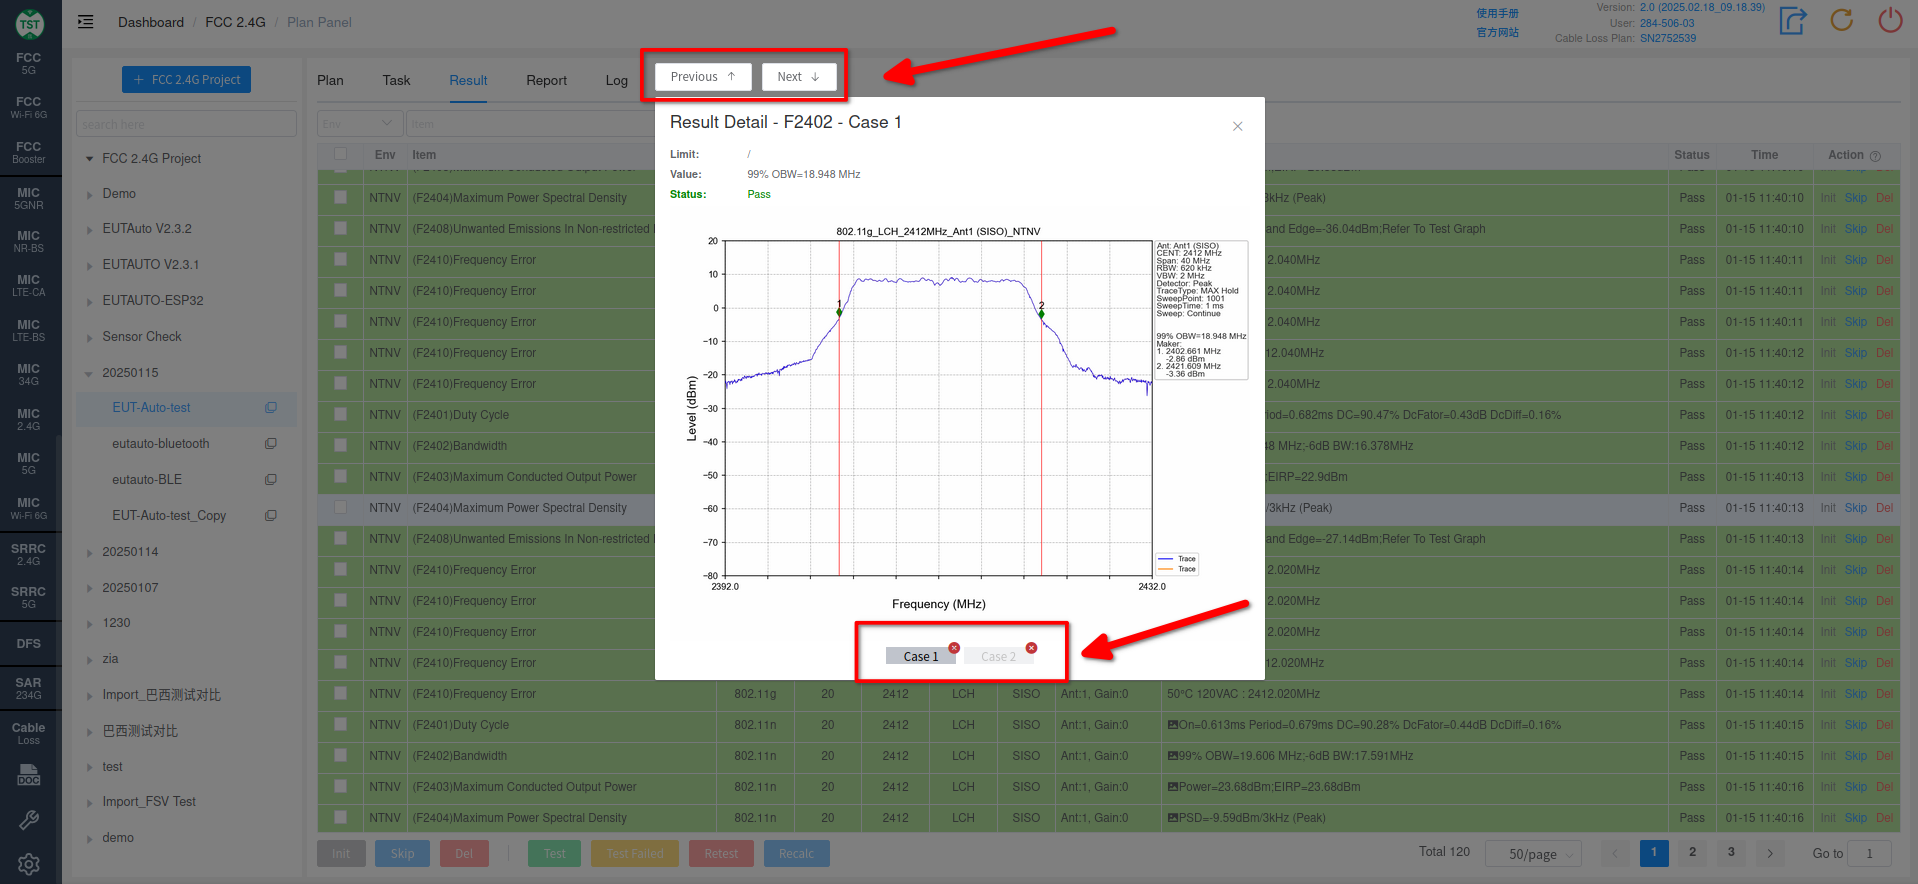
Task: Expand the 20250114 tree folder
Action: [x=90, y=552]
